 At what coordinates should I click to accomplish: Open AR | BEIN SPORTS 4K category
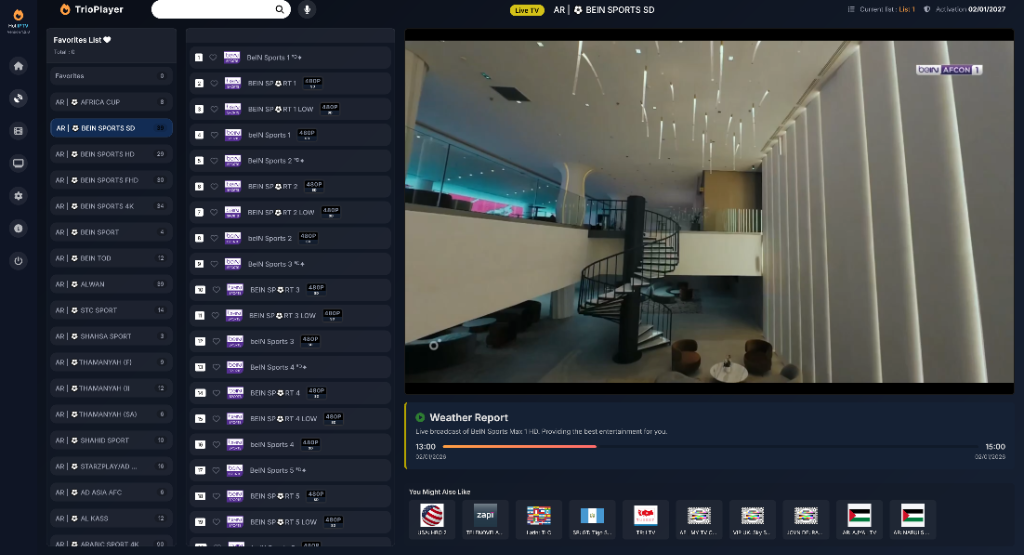pyautogui.click(x=111, y=206)
